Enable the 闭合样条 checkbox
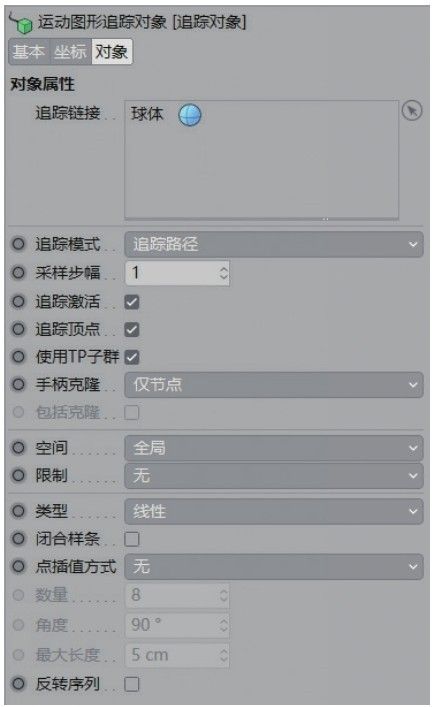The height and width of the screenshot is (707, 433). click(x=132, y=539)
